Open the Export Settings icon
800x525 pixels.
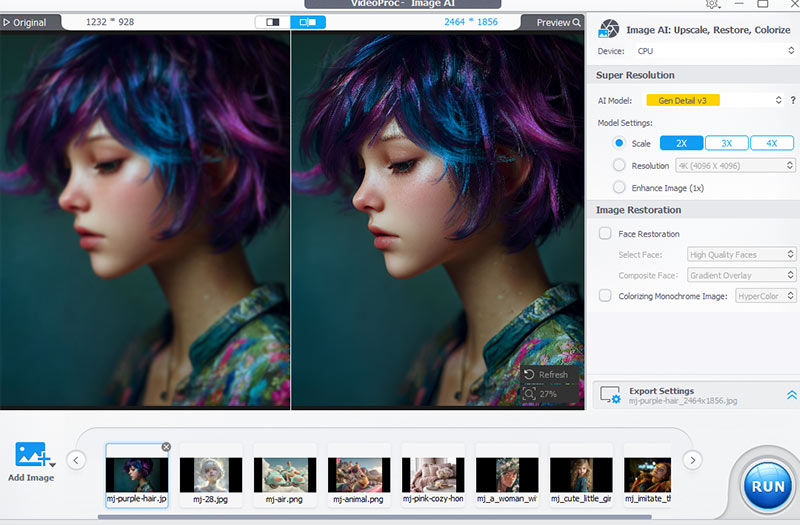(609, 396)
